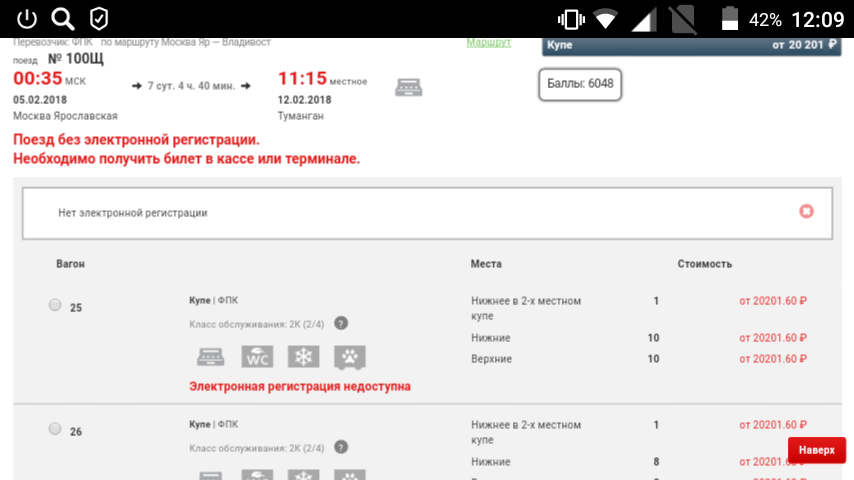854x480 pixels.
Task: Select wagon 26 radio button
Action: 55,429
